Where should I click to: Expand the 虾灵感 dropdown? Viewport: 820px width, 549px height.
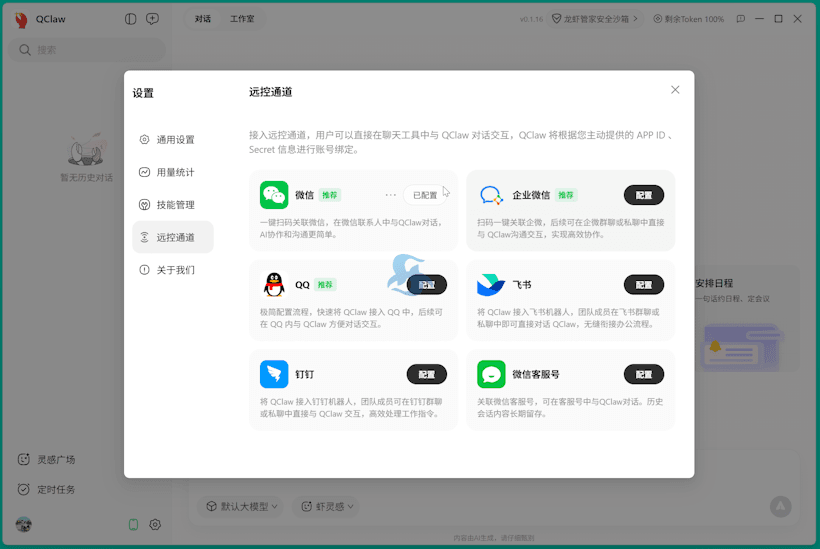click(327, 506)
